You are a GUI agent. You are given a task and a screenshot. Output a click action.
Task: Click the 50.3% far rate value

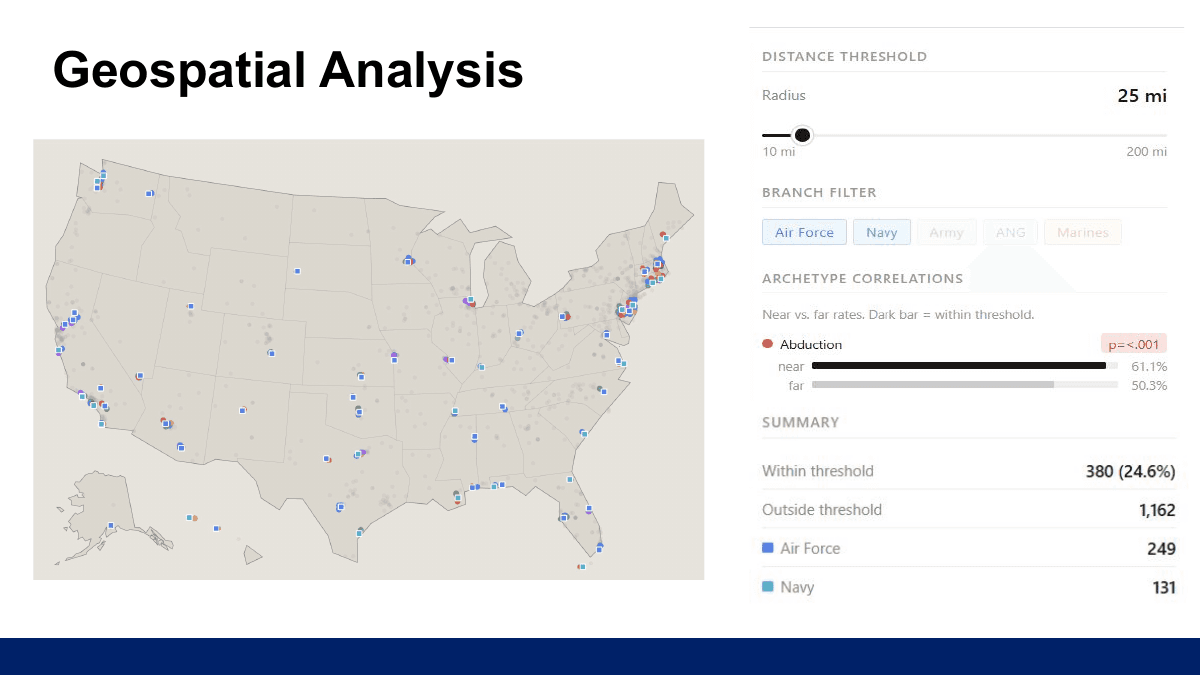(x=1149, y=385)
